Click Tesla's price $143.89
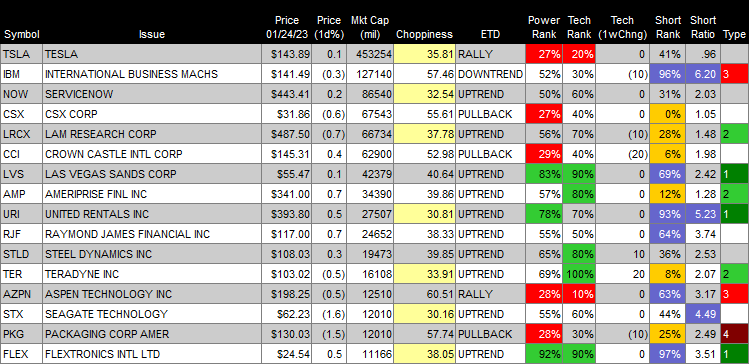The height and width of the screenshot is (364, 749). [290, 54]
